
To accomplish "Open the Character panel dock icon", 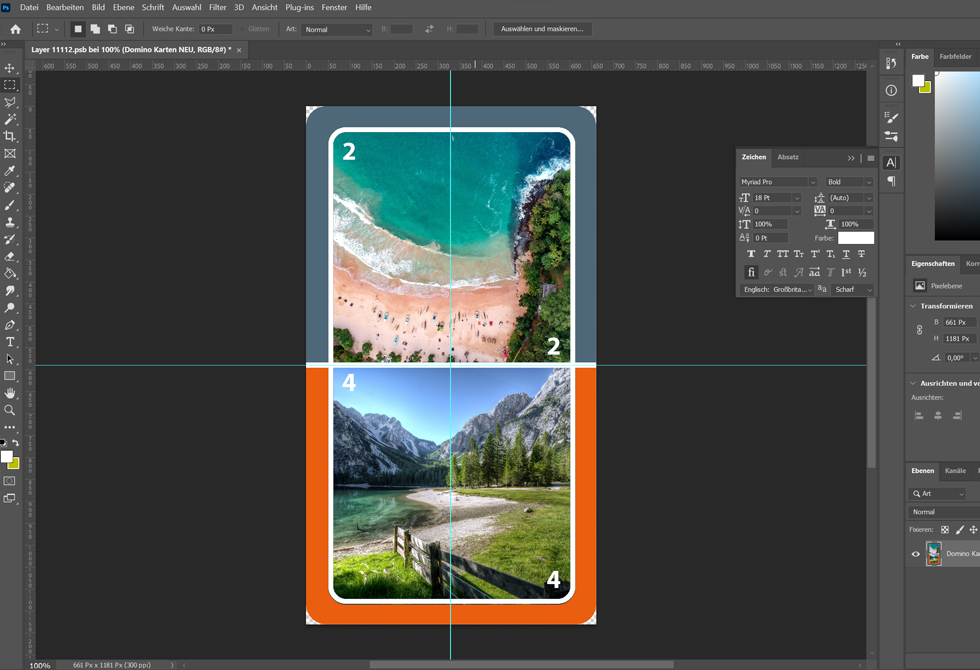I will 891,162.
